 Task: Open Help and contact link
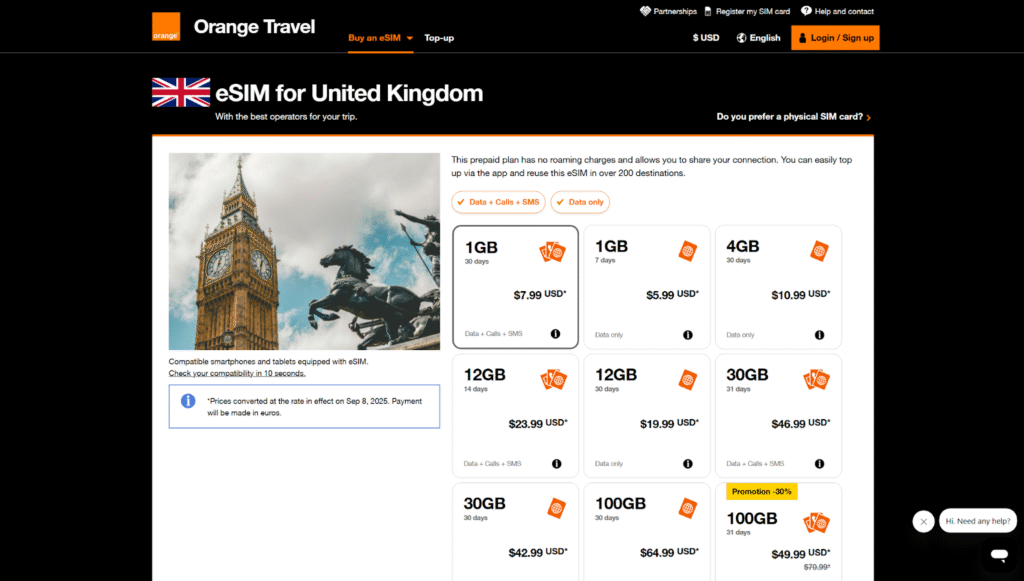[837, 11]
